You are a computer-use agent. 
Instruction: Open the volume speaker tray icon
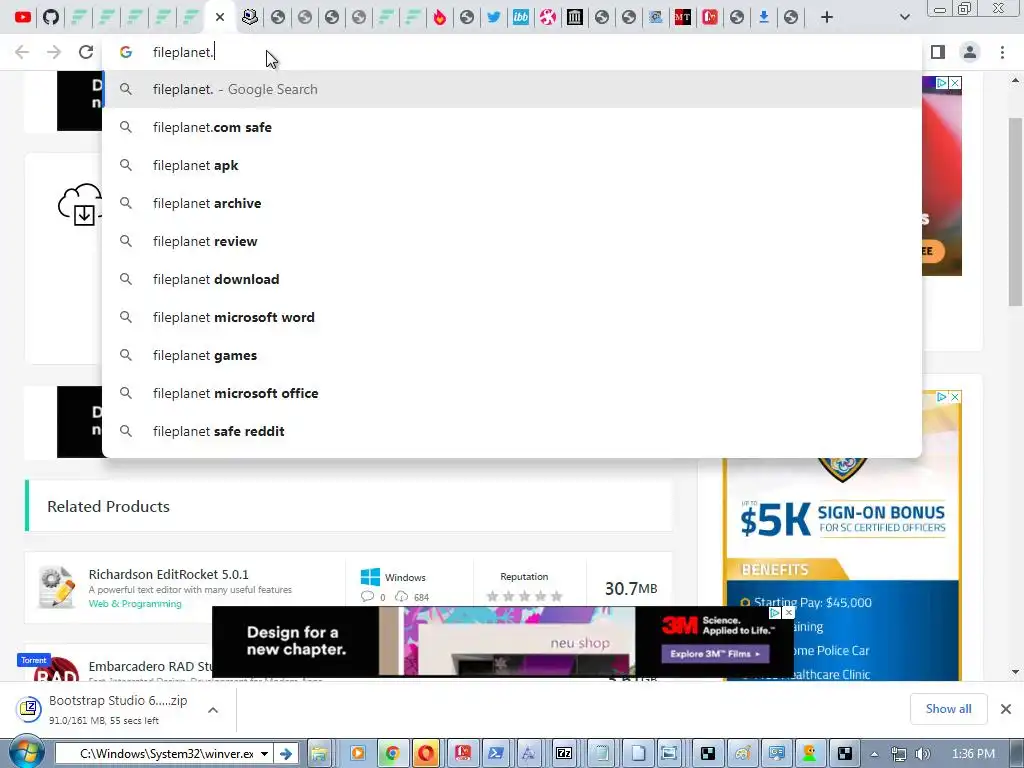[922, 754]
